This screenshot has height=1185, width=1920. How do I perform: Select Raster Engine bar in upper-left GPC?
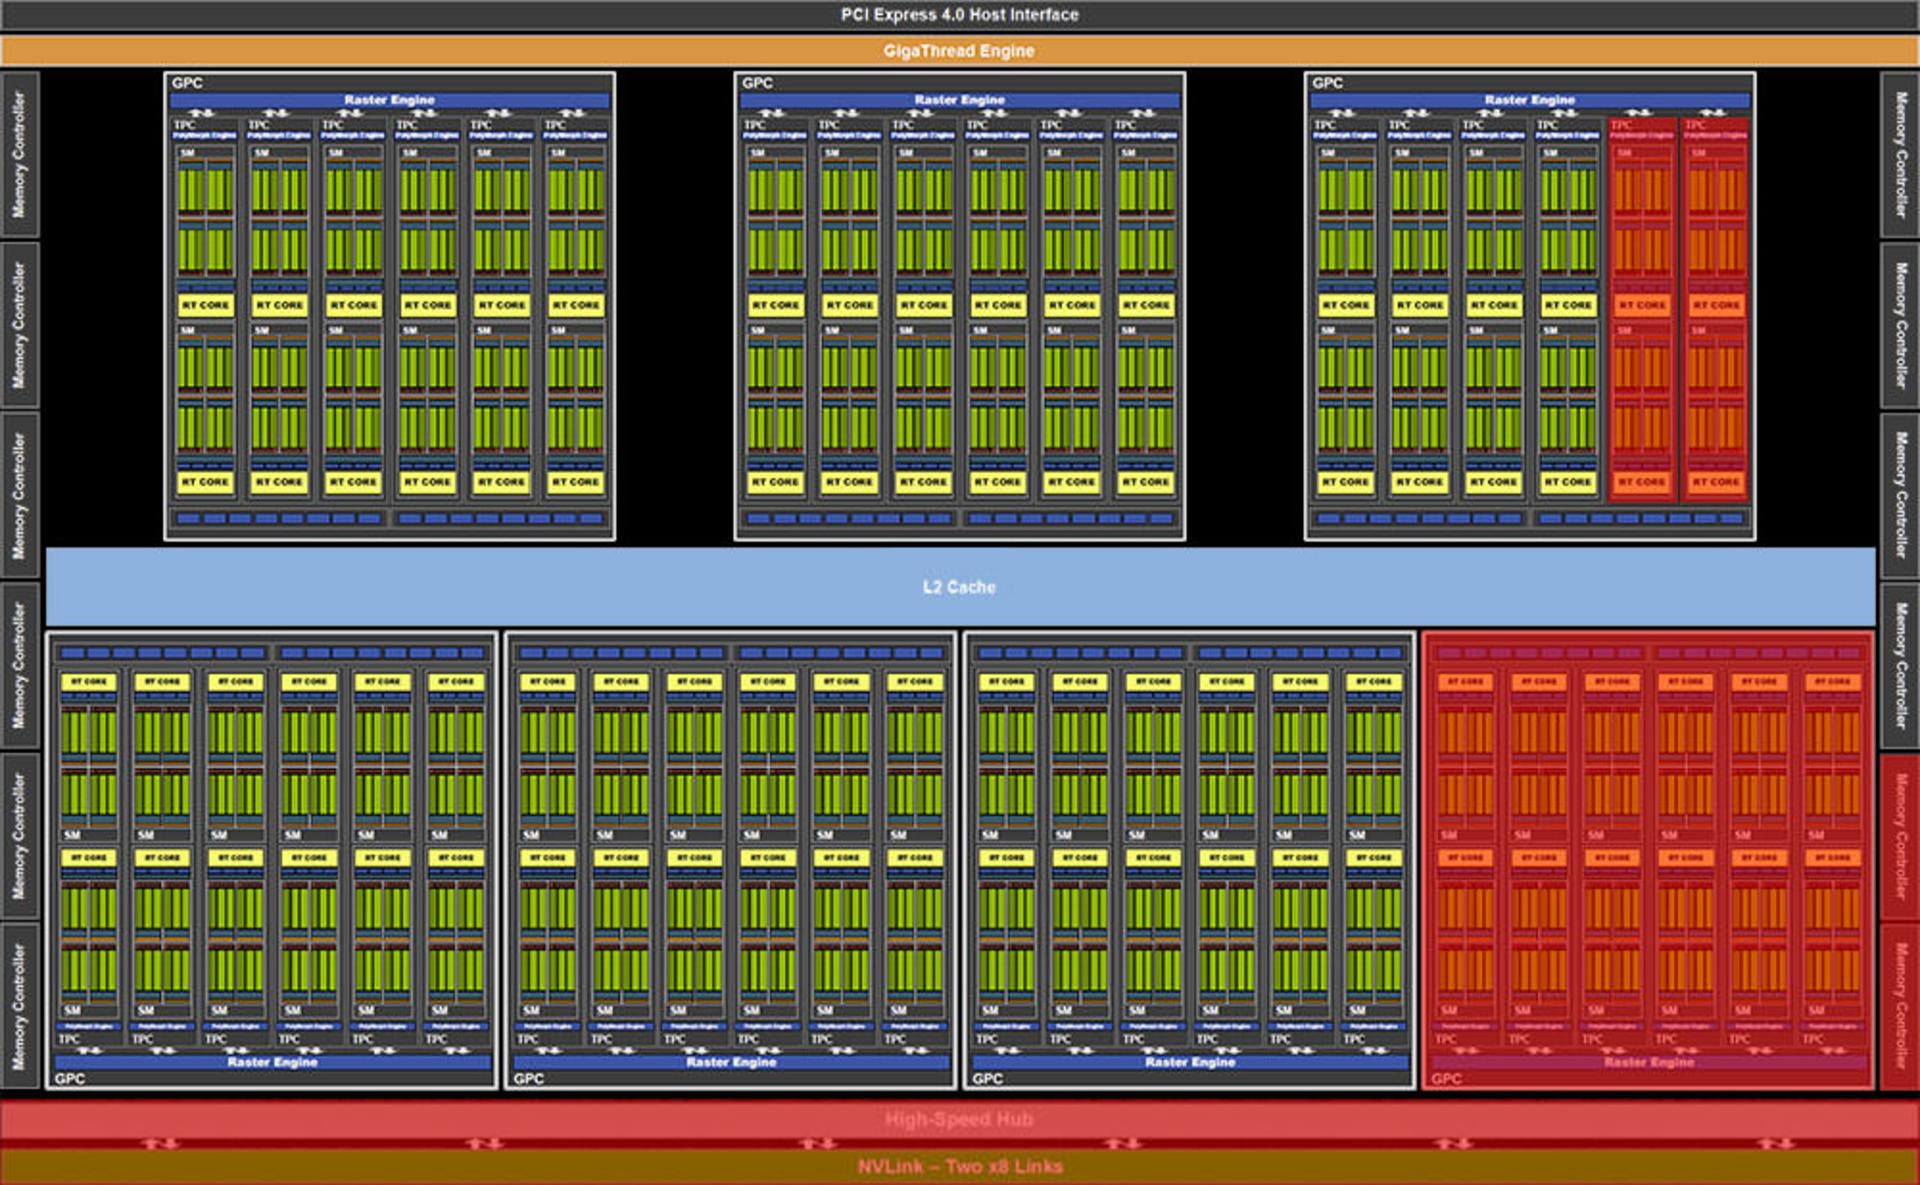click(389, 100)
